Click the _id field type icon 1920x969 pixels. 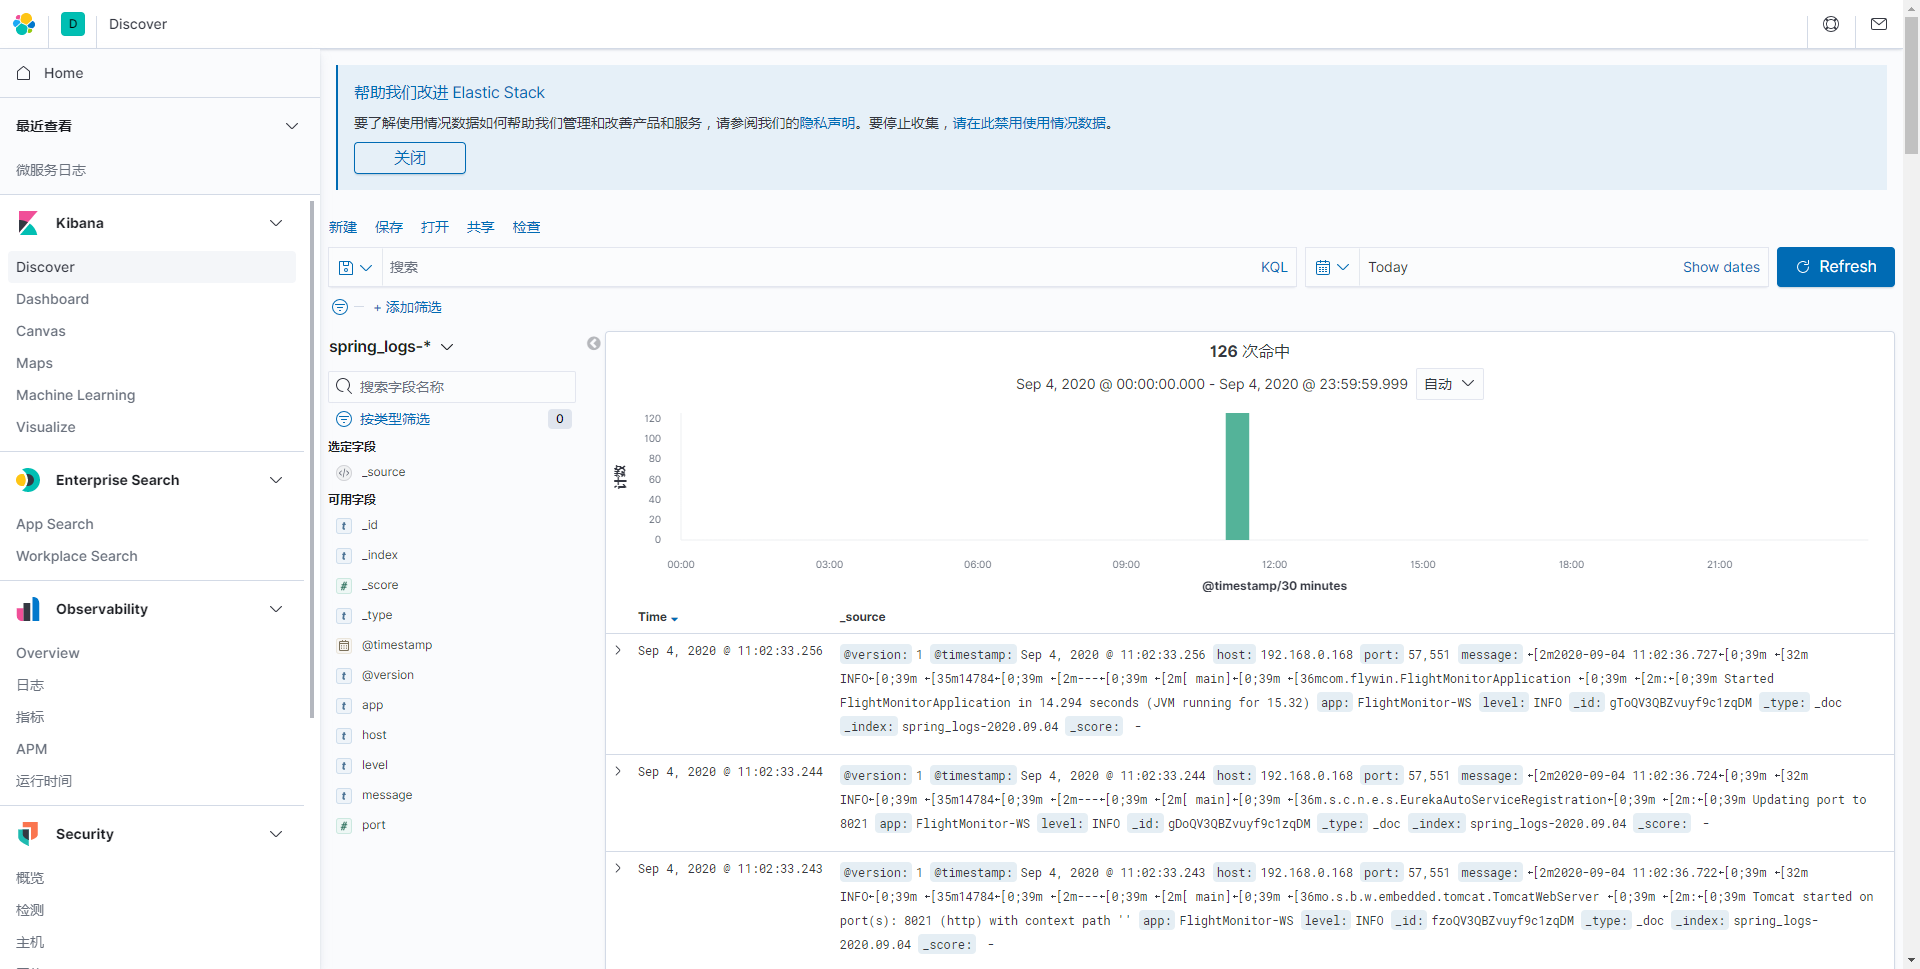coord(344,526)
